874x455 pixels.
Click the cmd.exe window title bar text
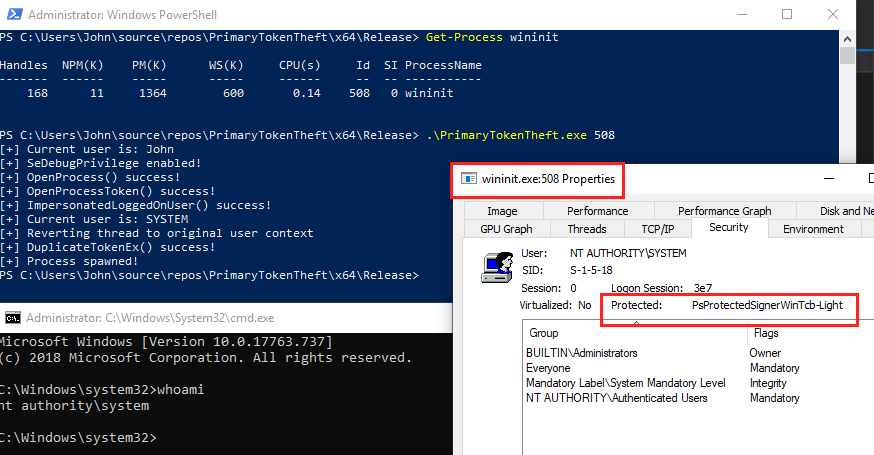pyautogui.click(x=150, y=318)
